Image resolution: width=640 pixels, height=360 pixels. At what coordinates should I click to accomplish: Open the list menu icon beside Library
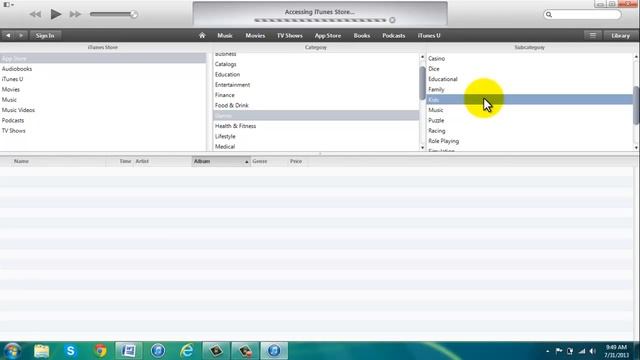pos(593,36)
